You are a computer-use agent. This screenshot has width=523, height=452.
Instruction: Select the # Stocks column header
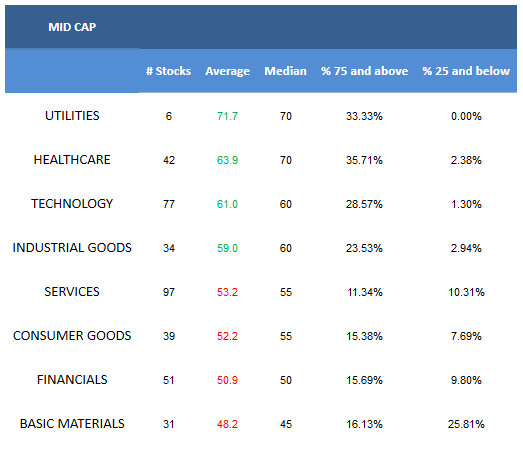click(168, 71)
